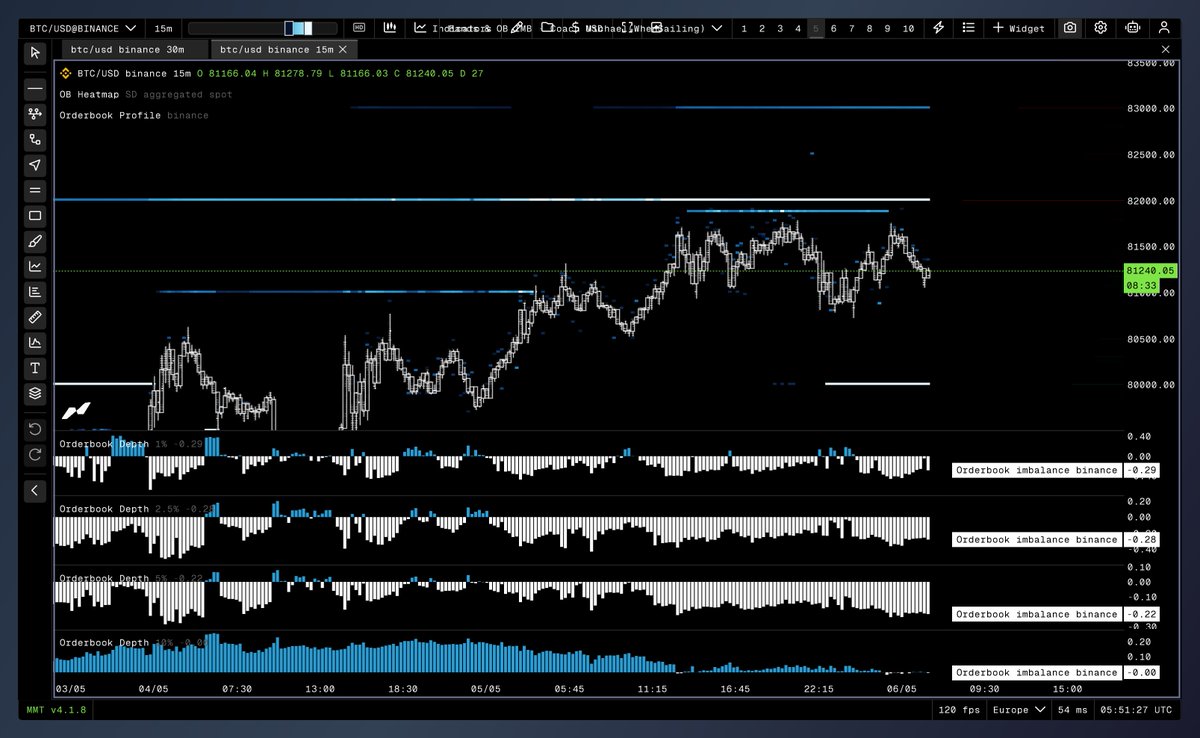Click the current price label 81240.05
The image size is (1200, 738).
click(x=1150, y=270)
